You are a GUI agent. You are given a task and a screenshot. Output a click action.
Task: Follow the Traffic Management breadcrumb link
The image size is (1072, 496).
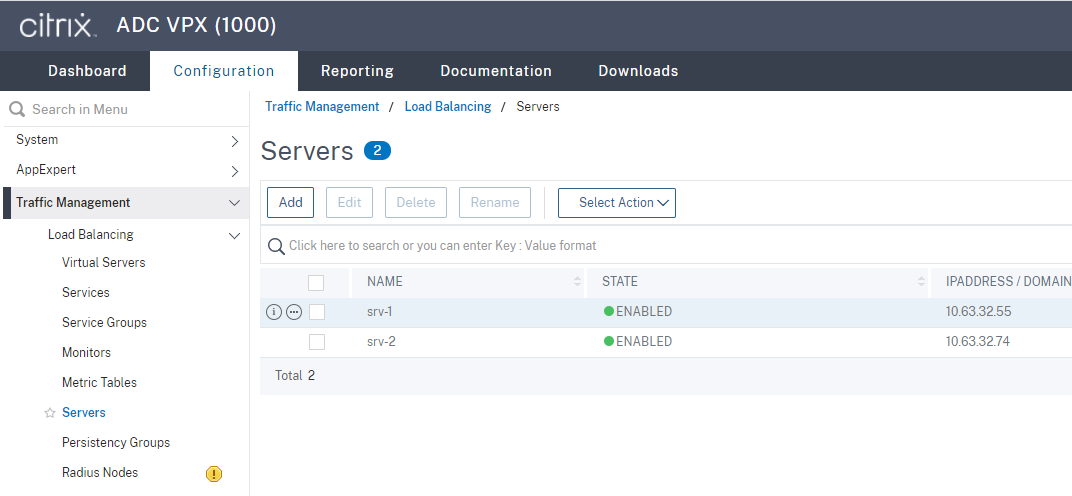(x=322, y=107)
